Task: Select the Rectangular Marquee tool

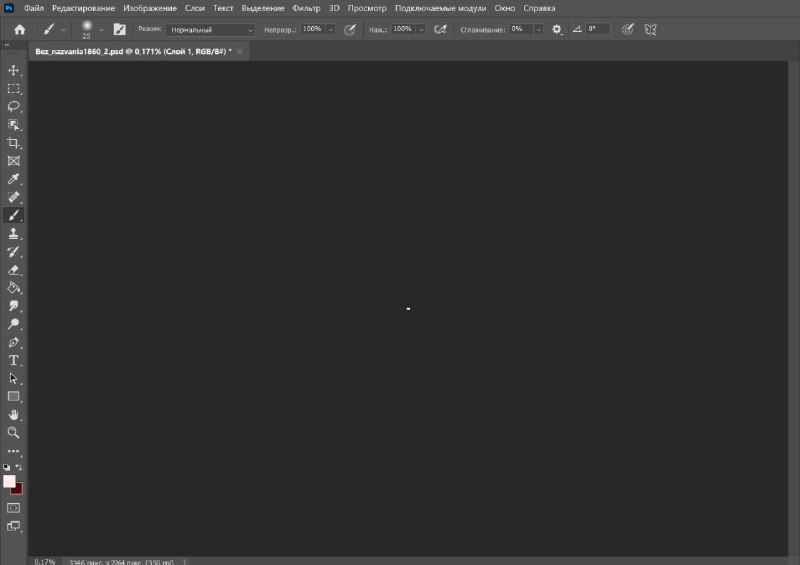Action: 14,88
